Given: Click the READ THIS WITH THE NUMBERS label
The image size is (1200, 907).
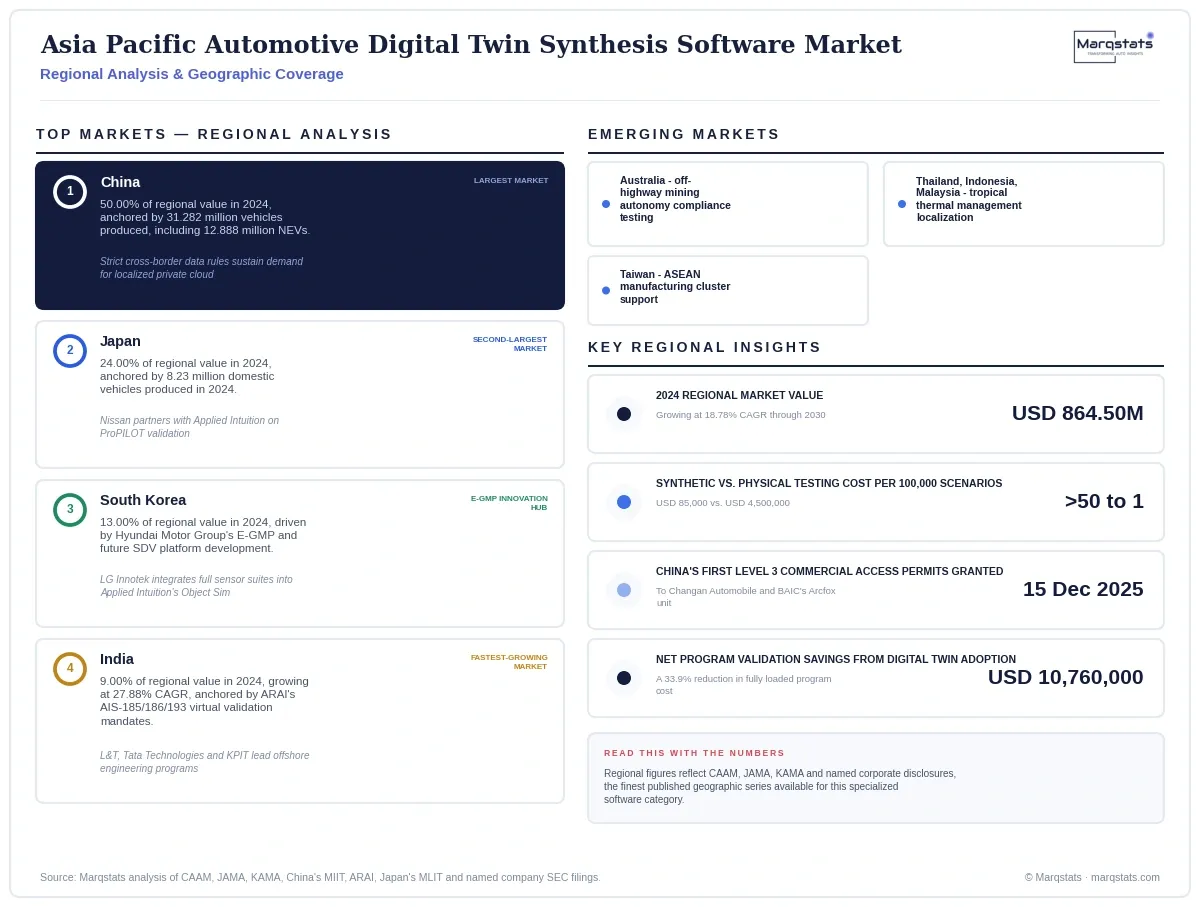Looking at the screenshot, I should point(694,753).
